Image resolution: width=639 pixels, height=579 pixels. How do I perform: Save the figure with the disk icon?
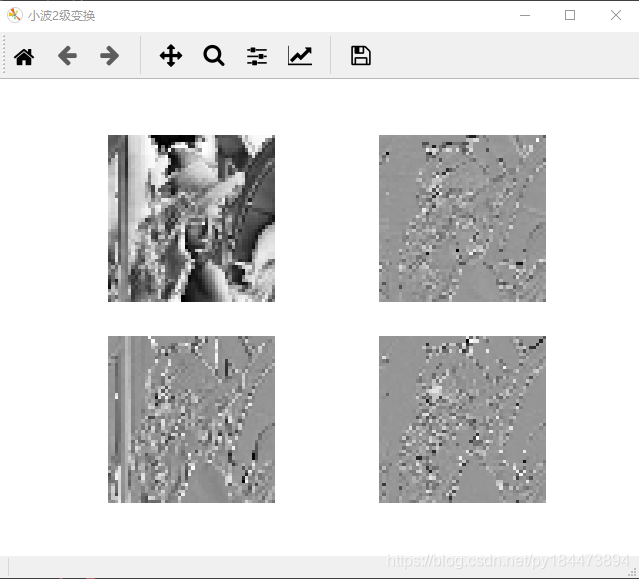tap(361, 56)
